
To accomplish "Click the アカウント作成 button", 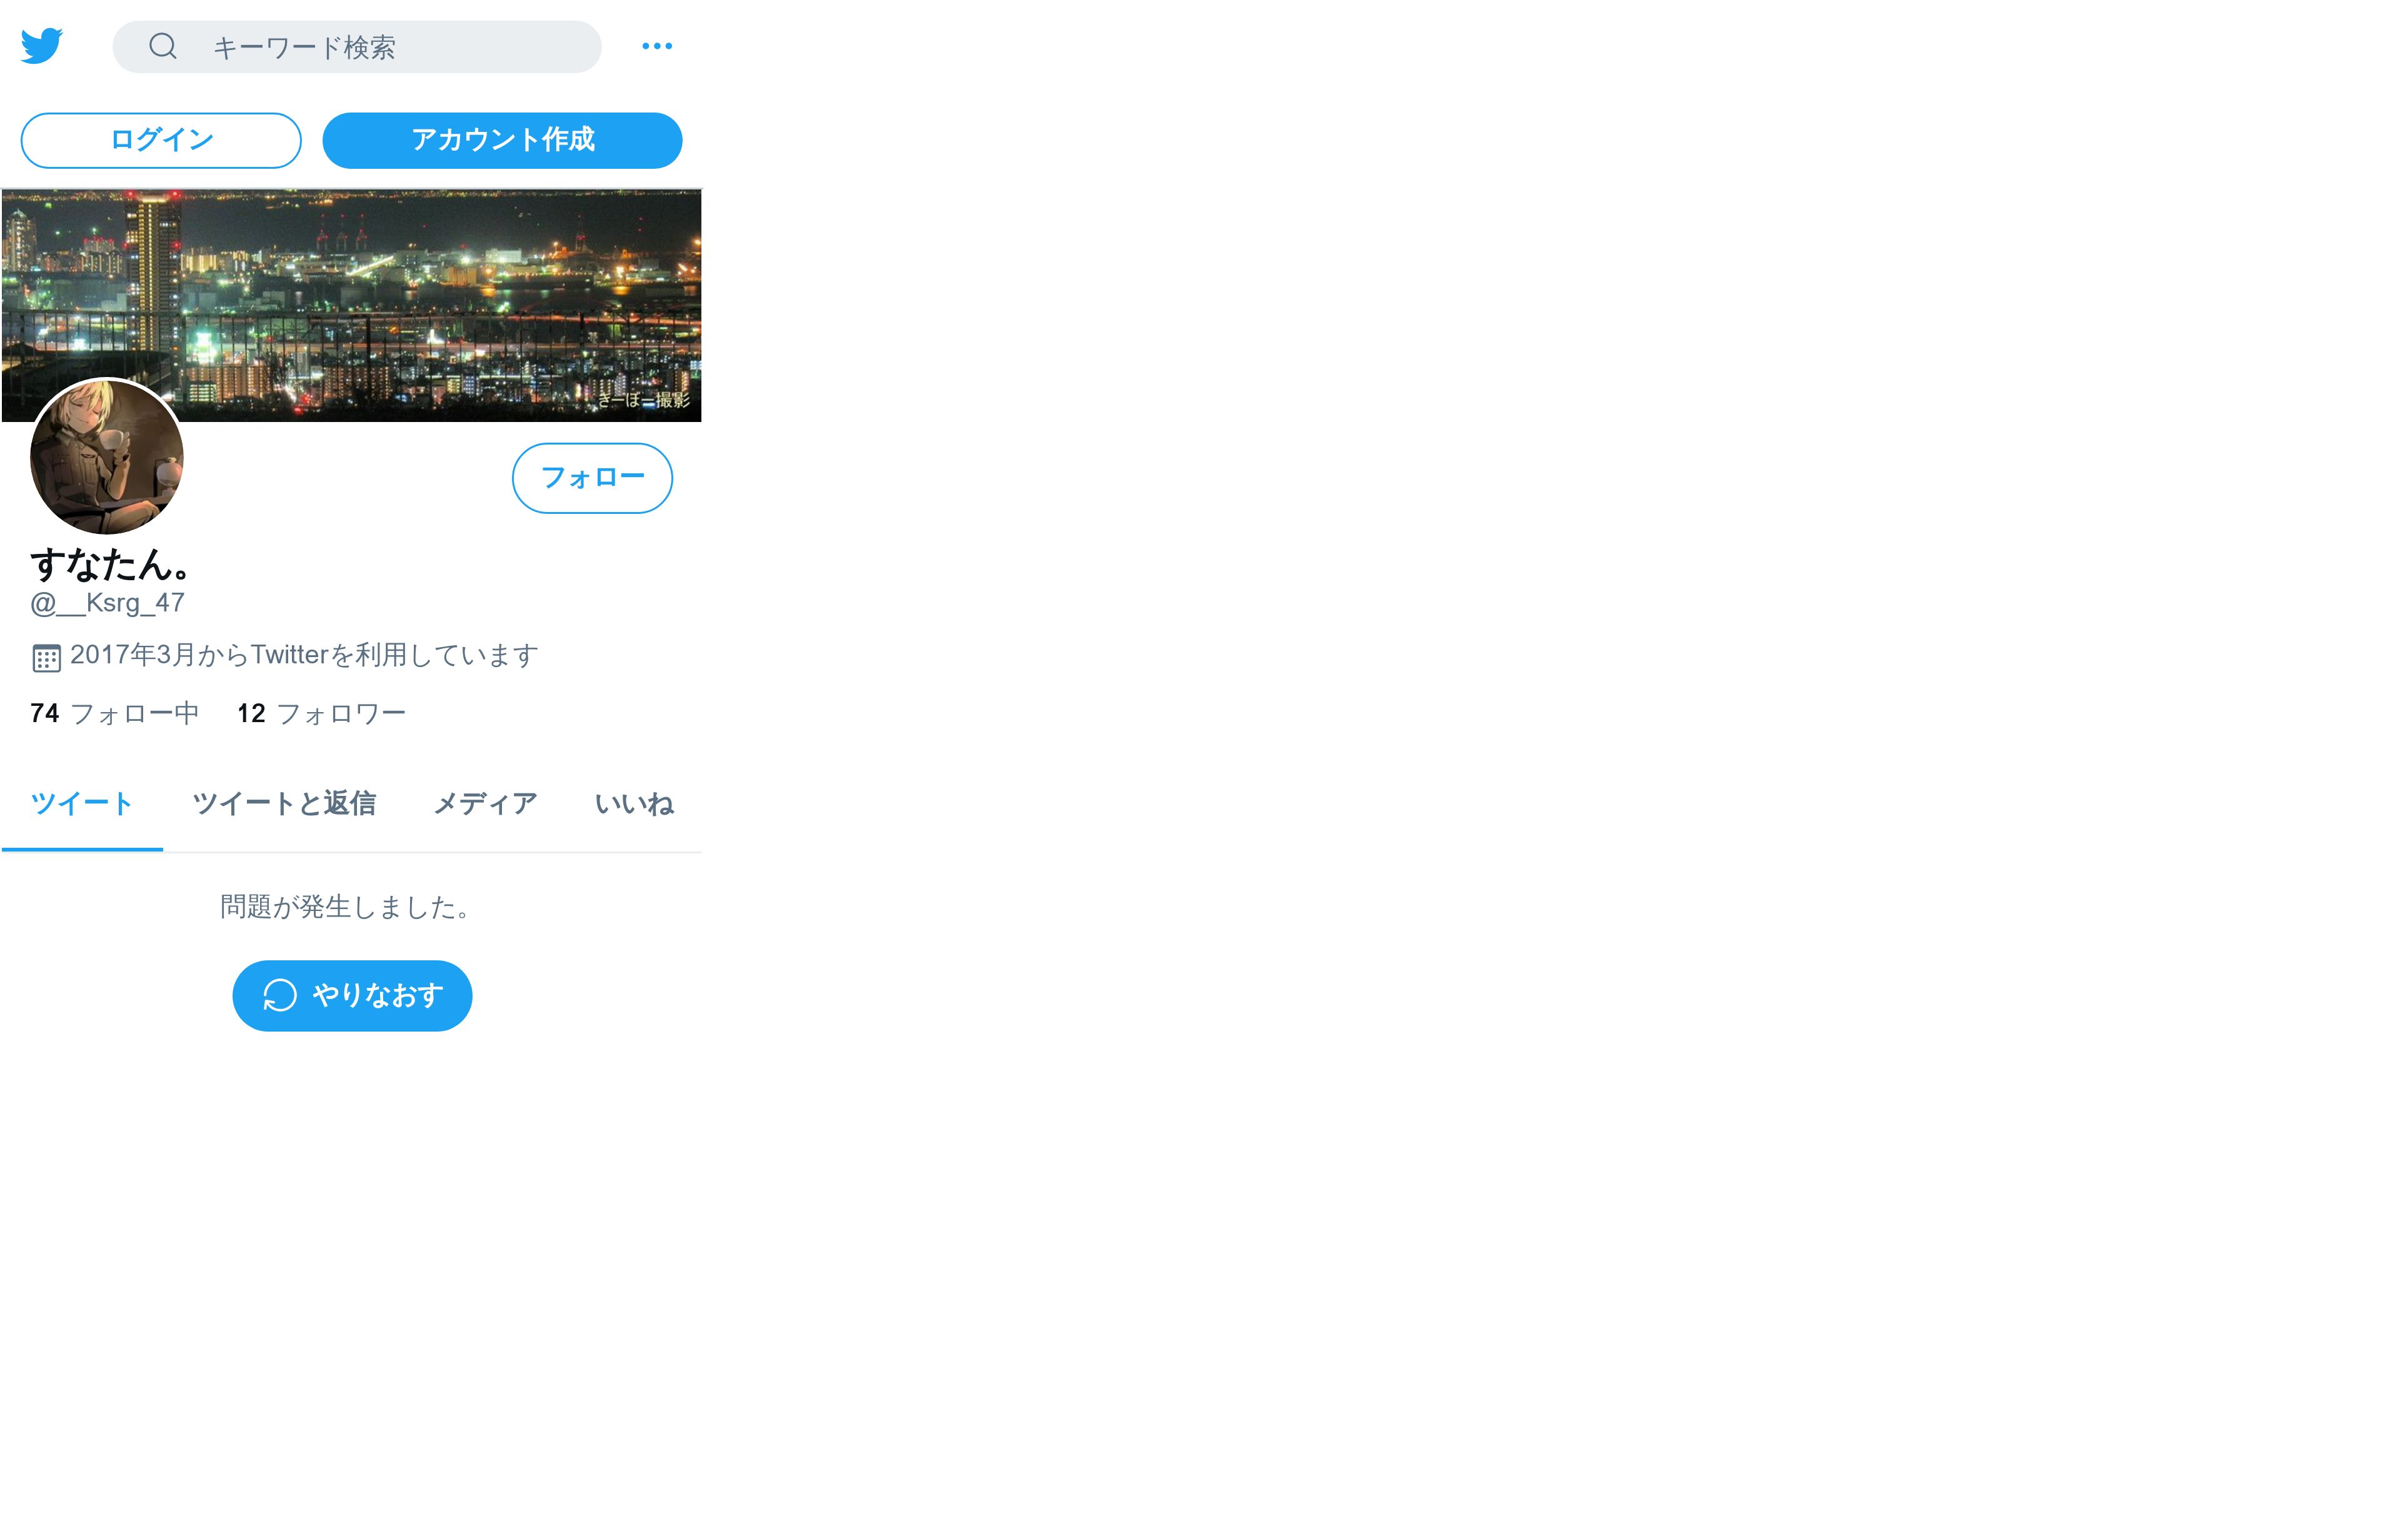I will coord(502,140).
